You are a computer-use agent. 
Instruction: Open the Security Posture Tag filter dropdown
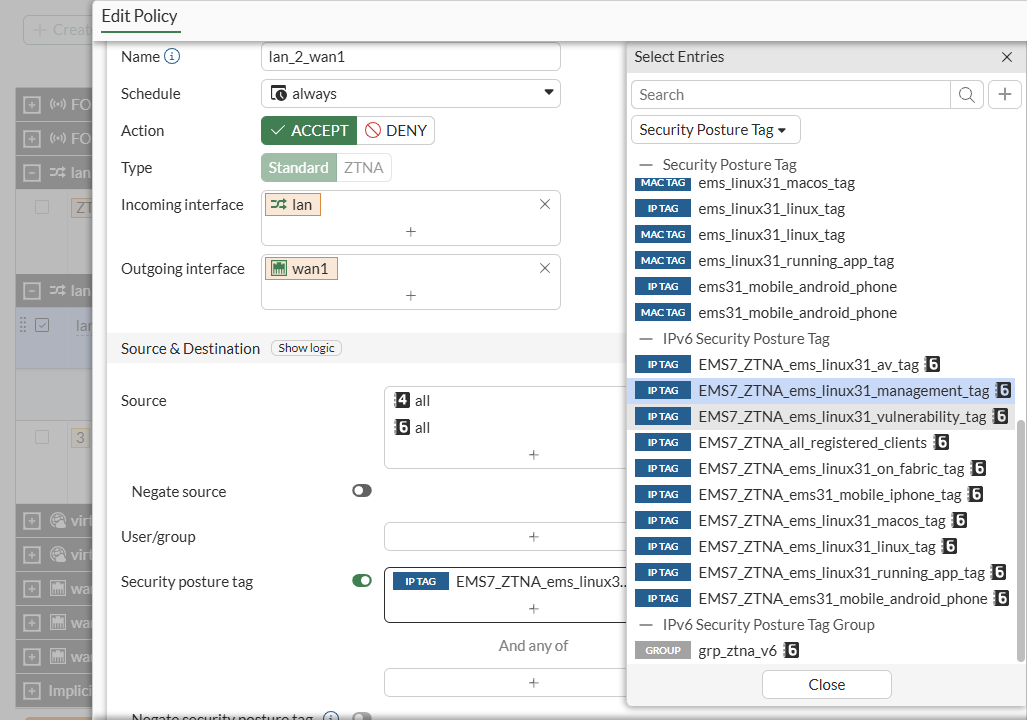pyautogui.click(x=715, y=130)
